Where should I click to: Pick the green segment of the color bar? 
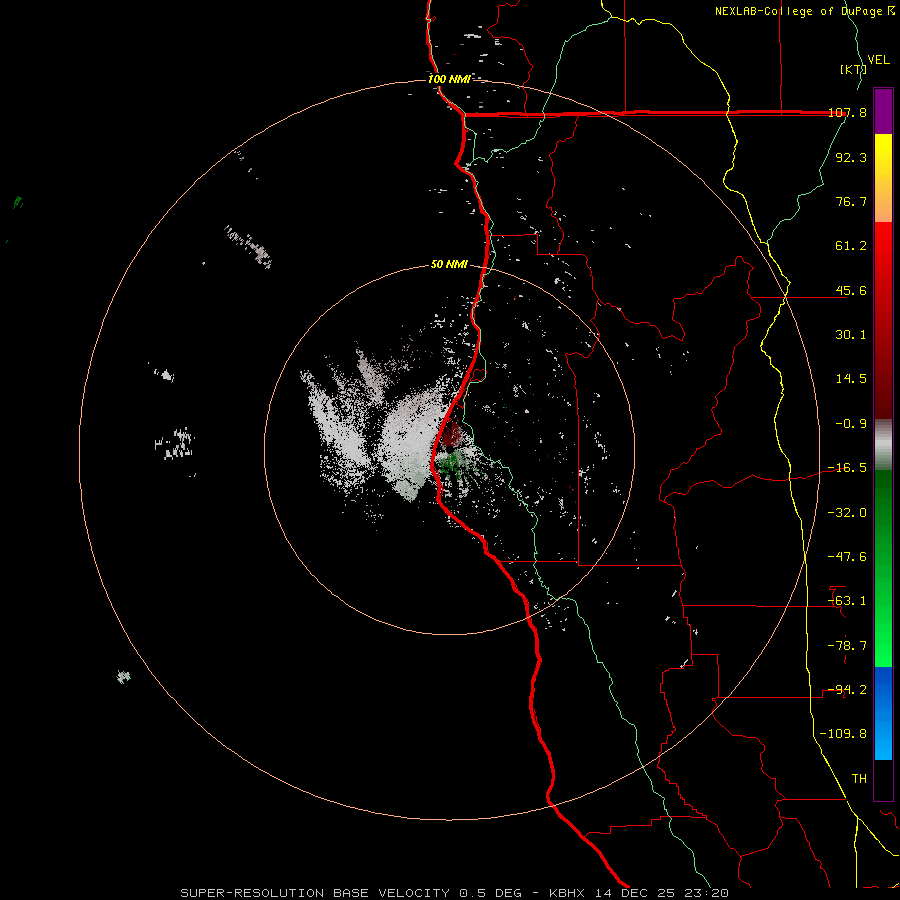pos(883,568)
